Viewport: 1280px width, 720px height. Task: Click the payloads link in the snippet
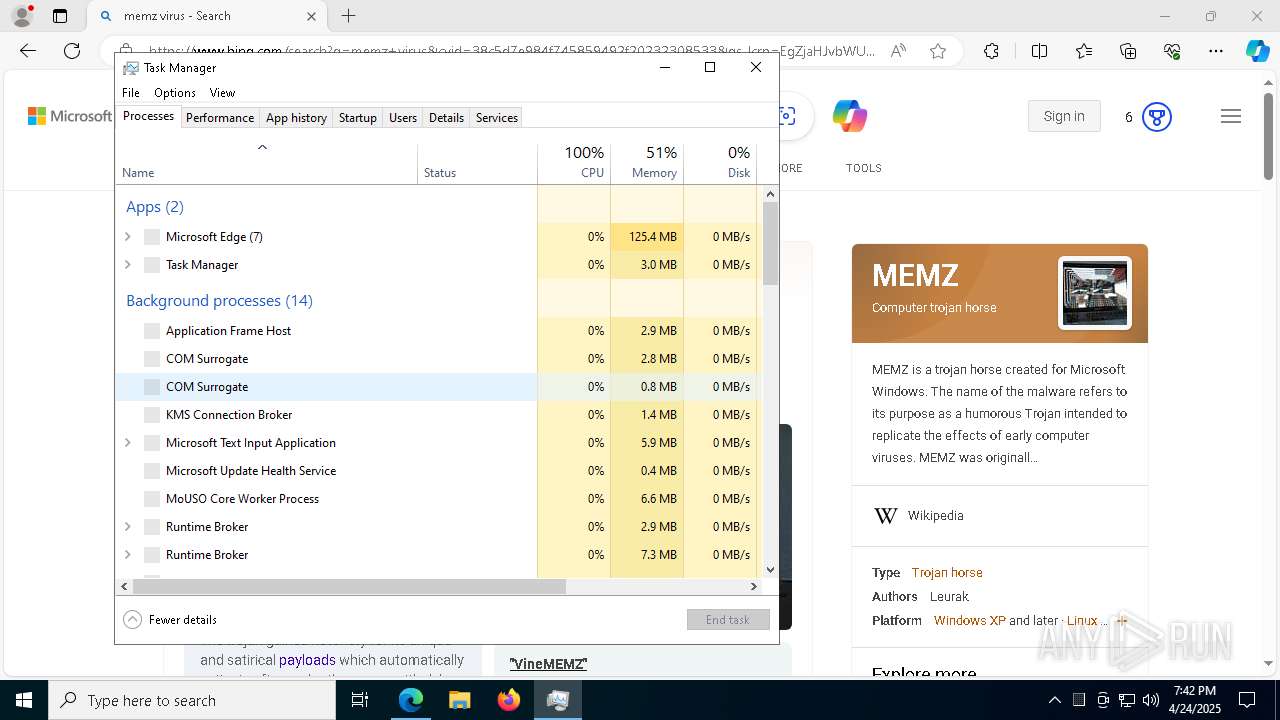(x=307, y=660)
